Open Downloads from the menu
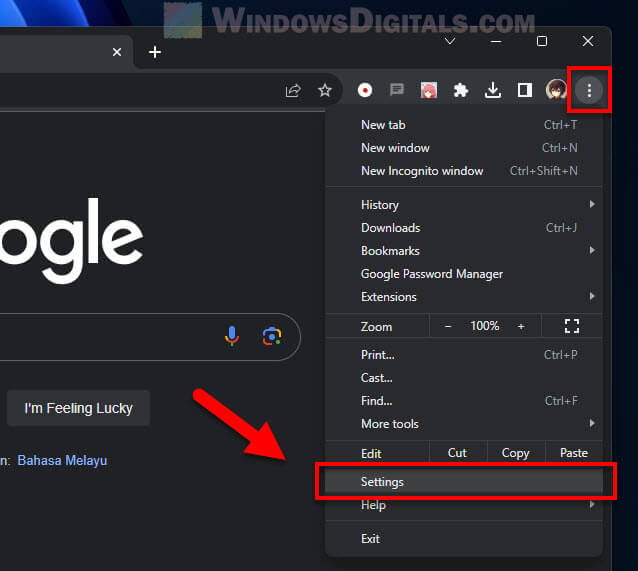638x571 pixels. coord(464,228)
